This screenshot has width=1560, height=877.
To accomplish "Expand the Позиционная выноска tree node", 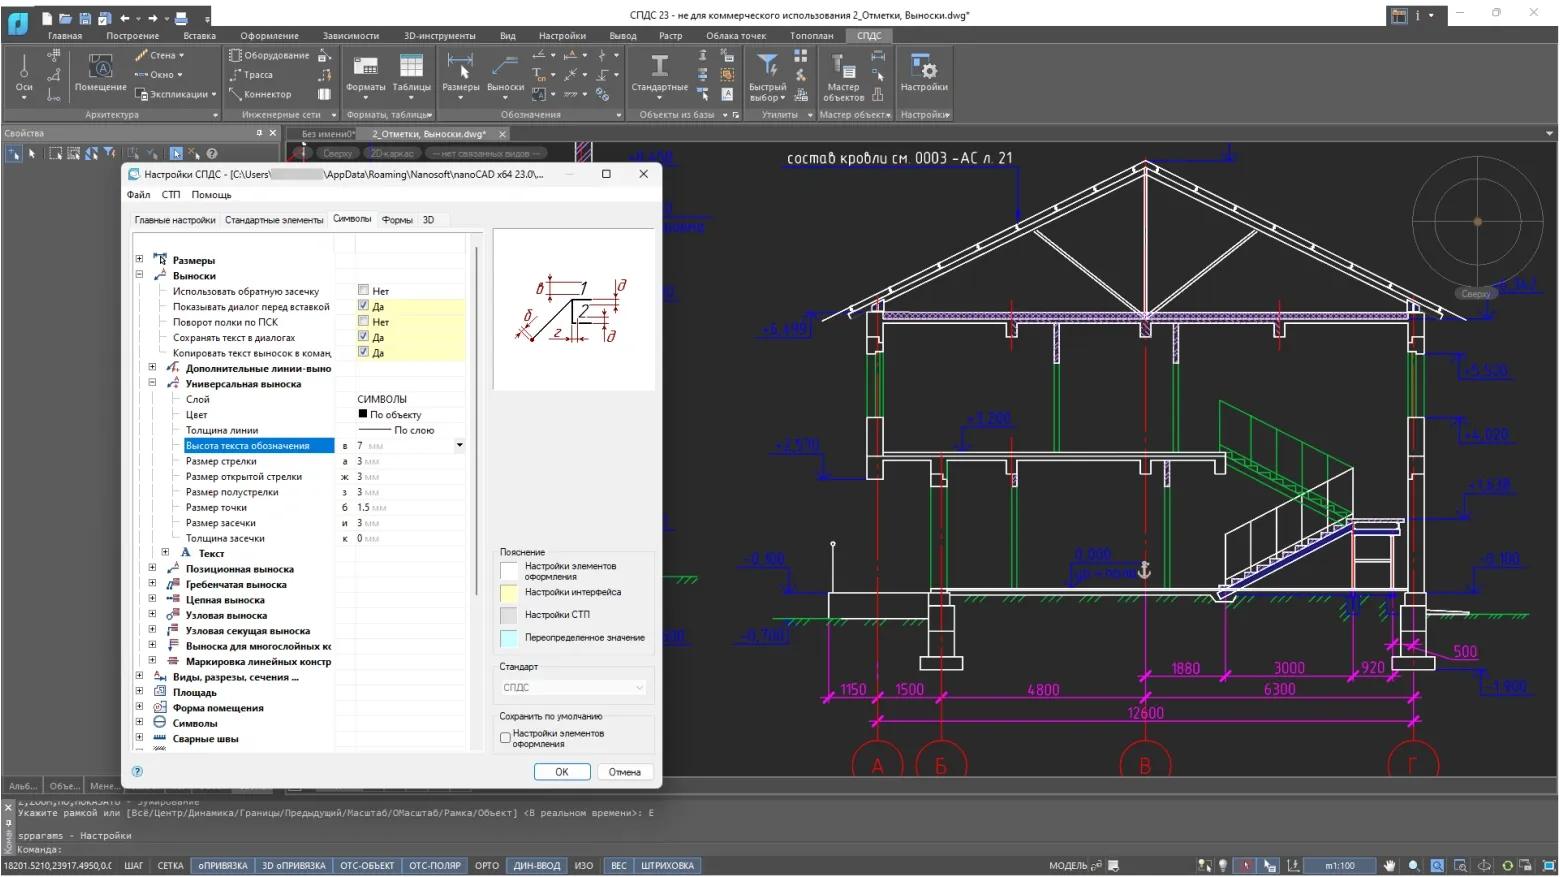I will pos(152,569).
